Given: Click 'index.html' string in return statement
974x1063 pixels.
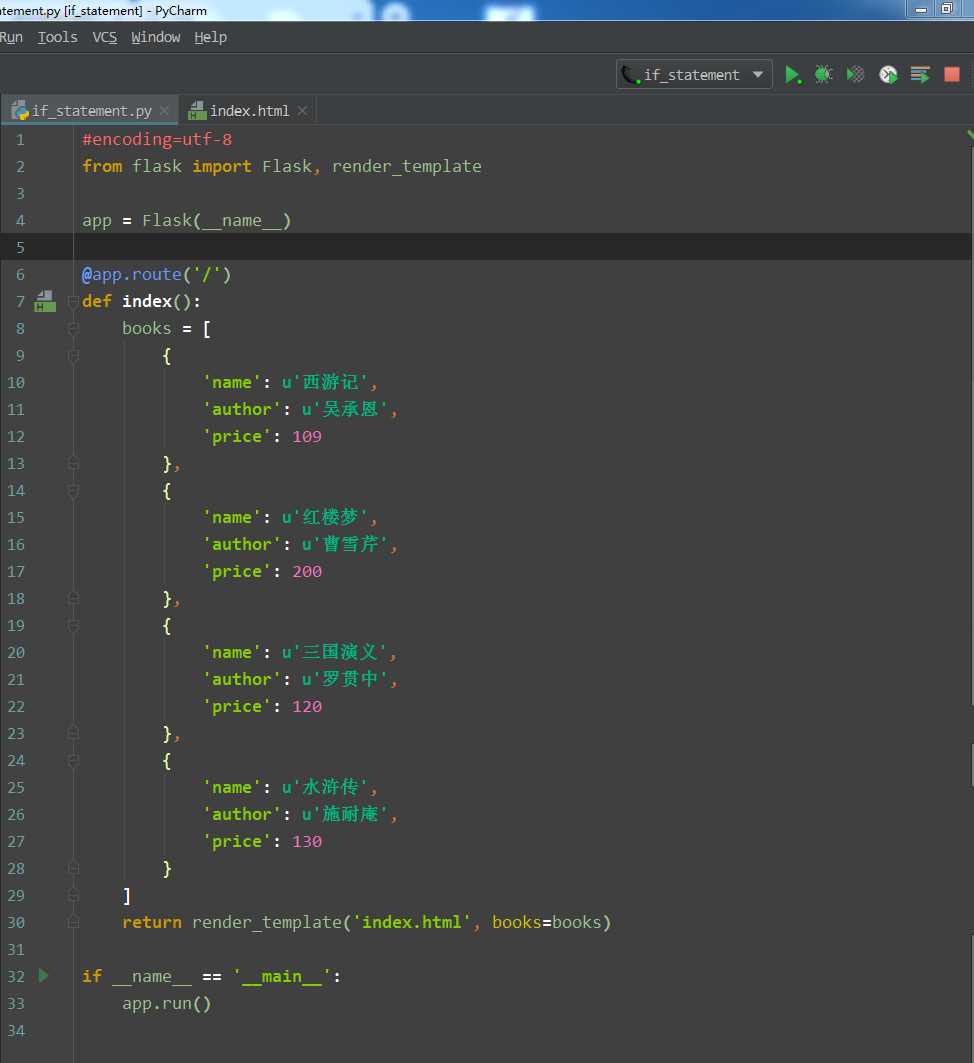Looking at the screenshot, I should point(411,922).
